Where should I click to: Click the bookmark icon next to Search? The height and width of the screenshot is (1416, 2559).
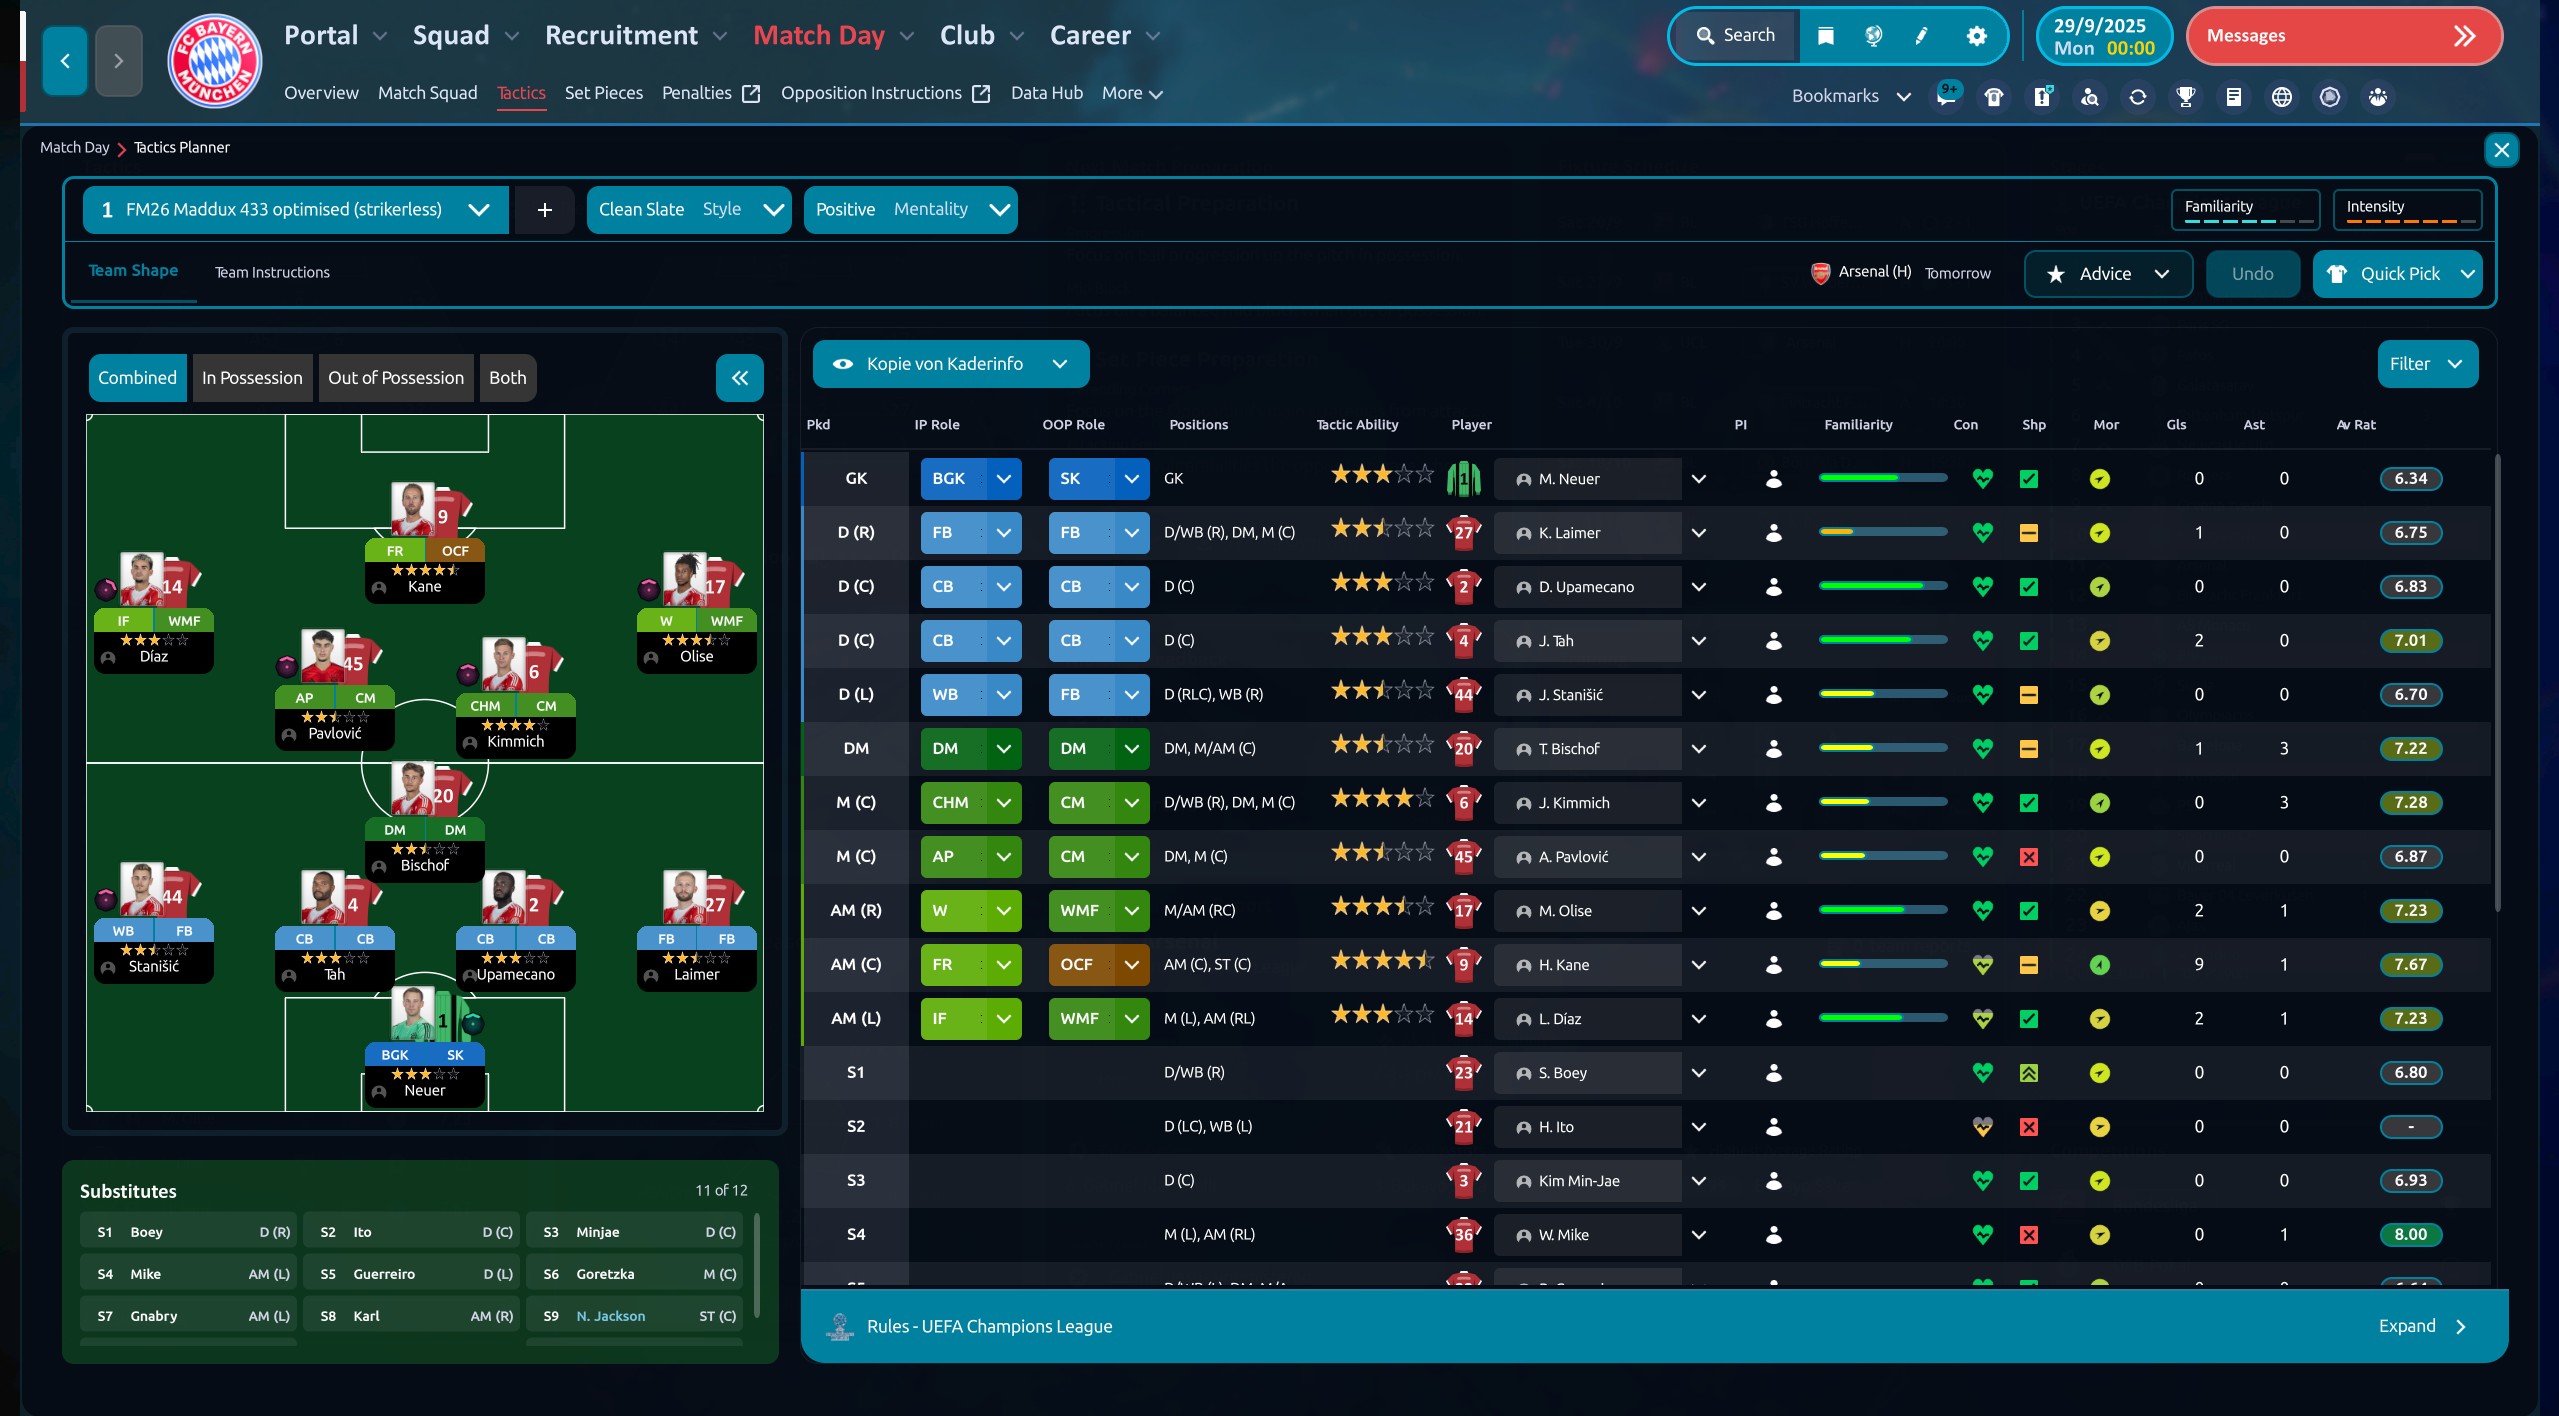click(1824, 35)
